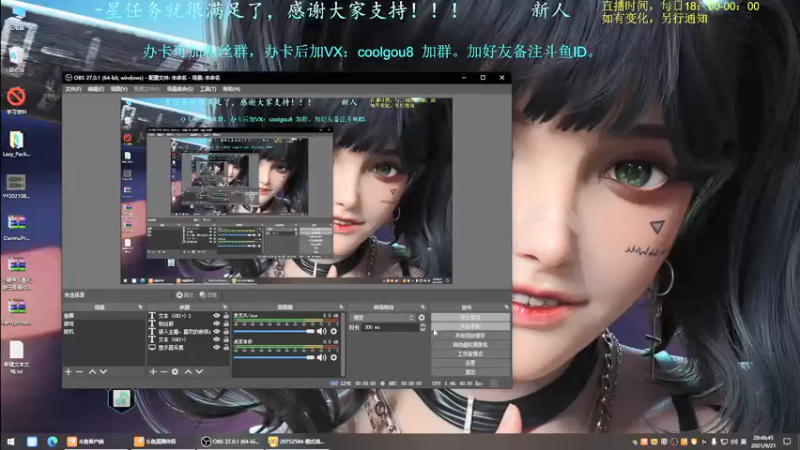Move scene down in Scenes panel
The image size is (800, 450).
[x=103, y=371]
